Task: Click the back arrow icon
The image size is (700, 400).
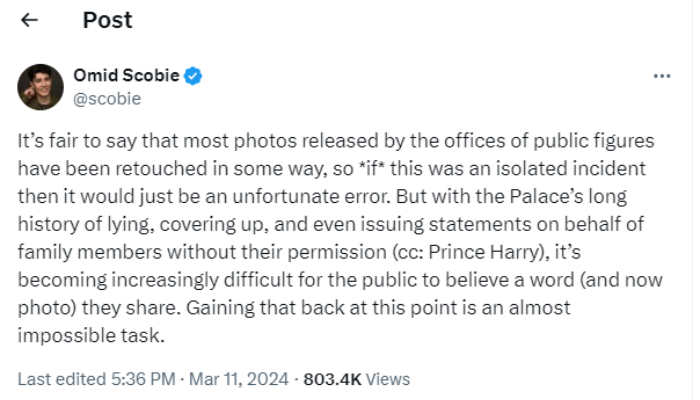Action: click(x=30, y=20)
